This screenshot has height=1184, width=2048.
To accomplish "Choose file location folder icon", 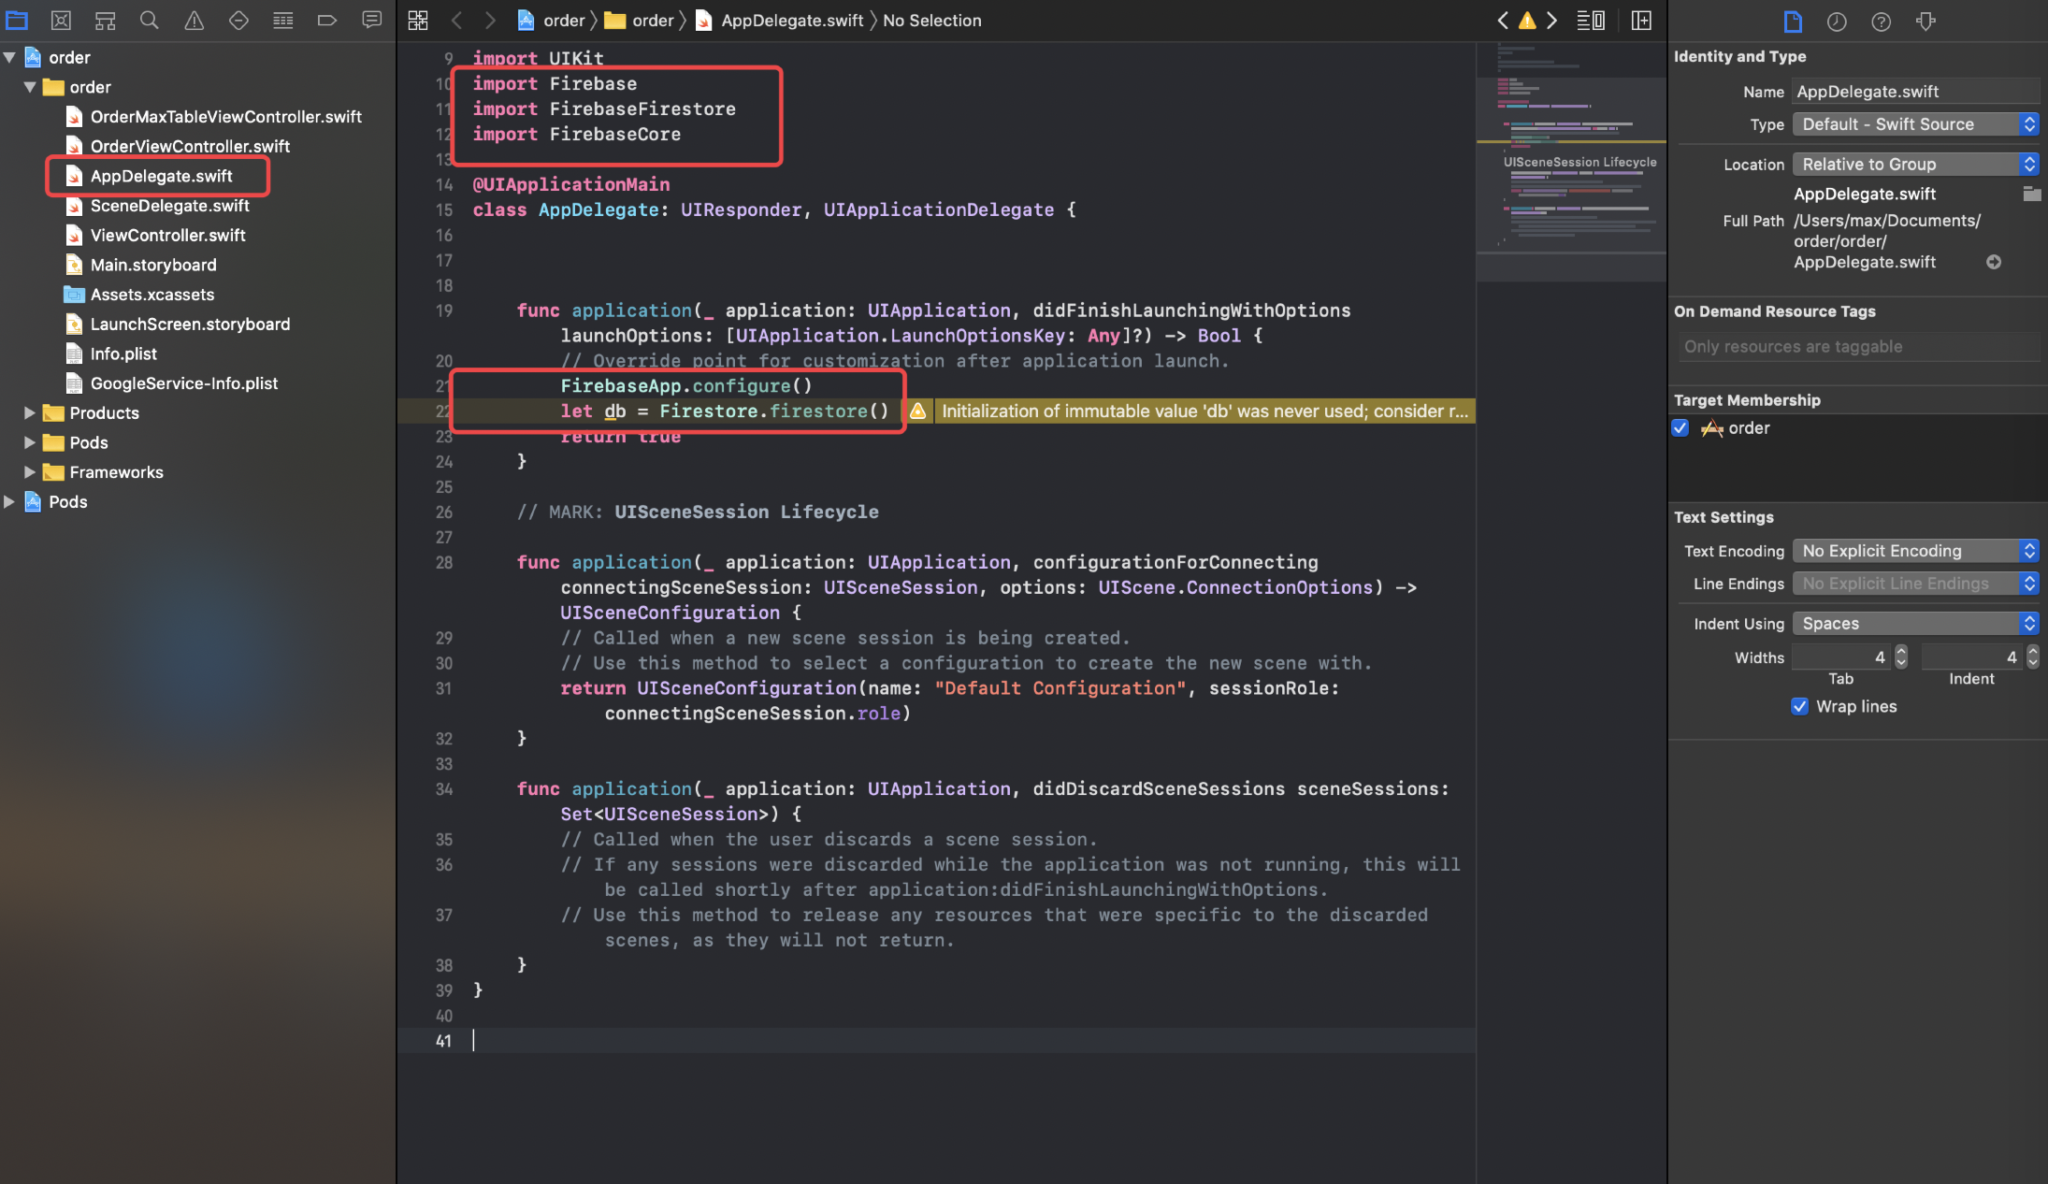I will [x=2031, y=193].
